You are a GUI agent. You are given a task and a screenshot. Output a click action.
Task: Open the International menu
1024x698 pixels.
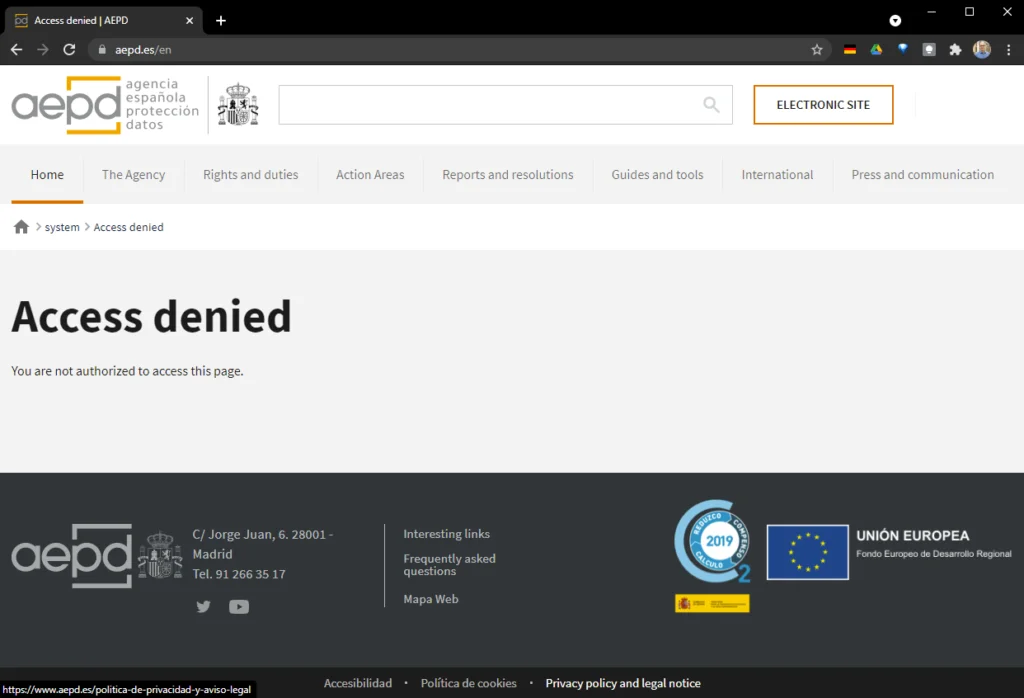tap(777, 175)
